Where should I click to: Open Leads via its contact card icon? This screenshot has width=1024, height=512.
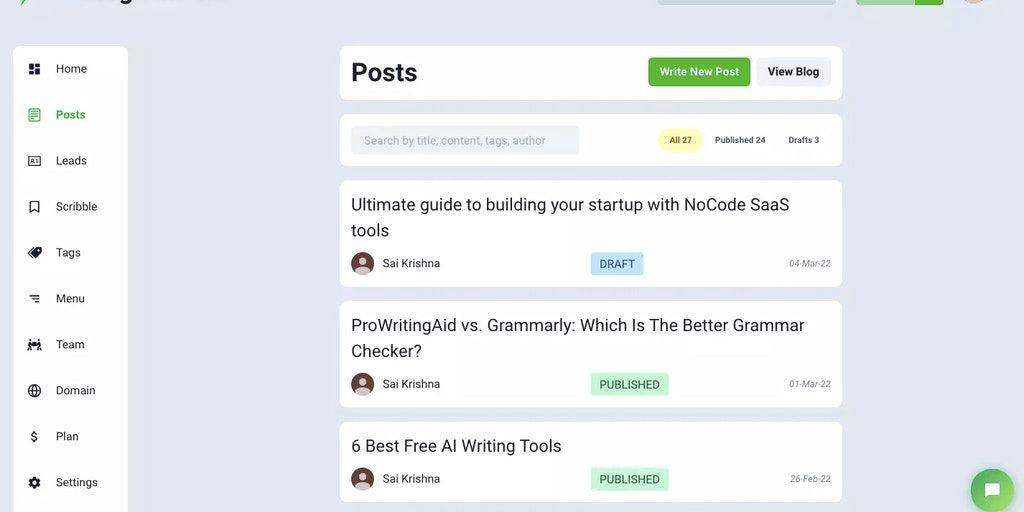click(x=35, y=161)
